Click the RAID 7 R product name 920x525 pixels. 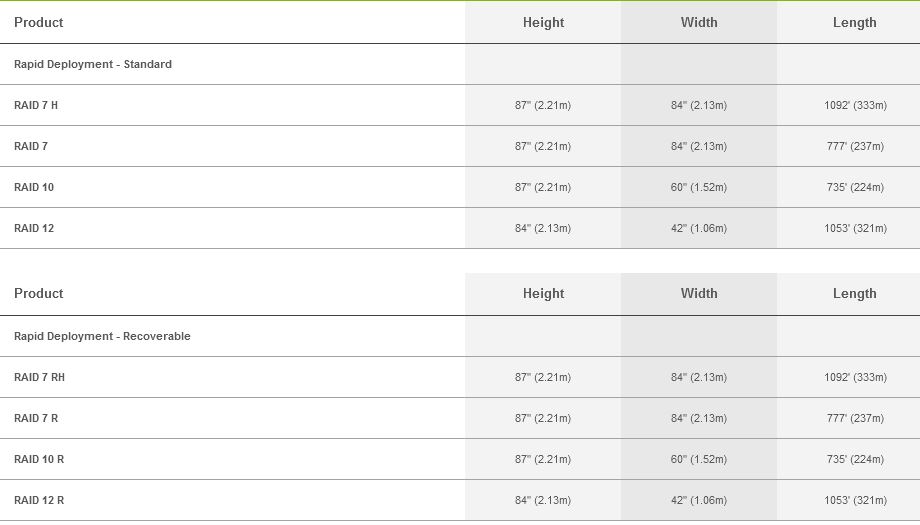[36, 418]
